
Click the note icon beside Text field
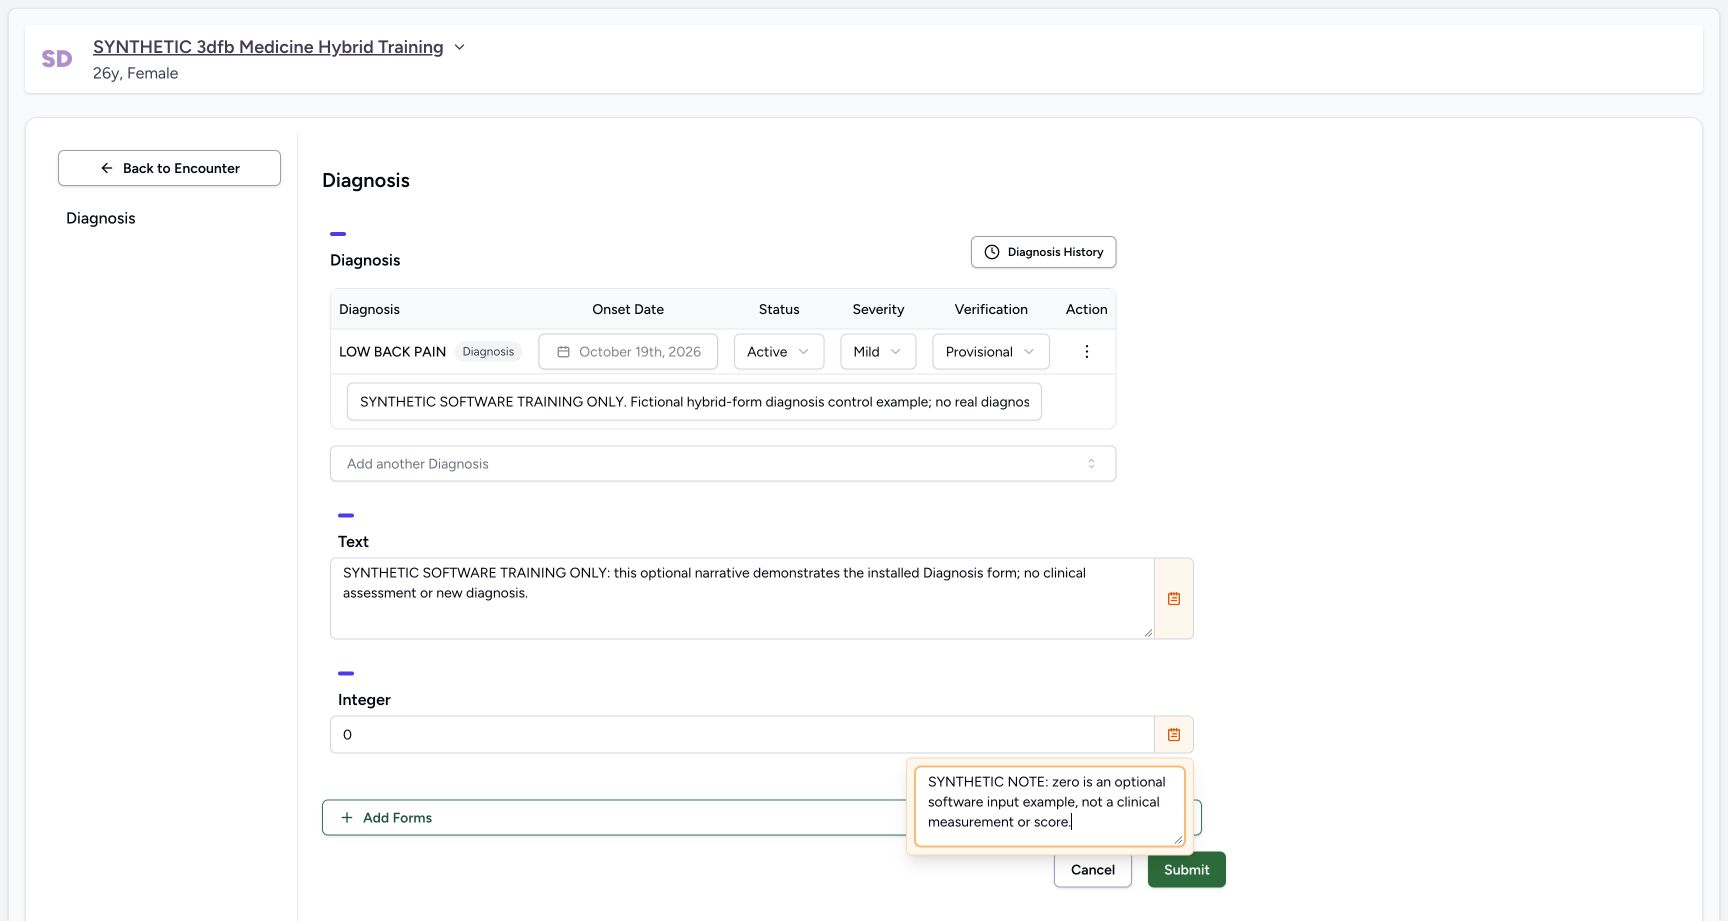coord(1174,598)
